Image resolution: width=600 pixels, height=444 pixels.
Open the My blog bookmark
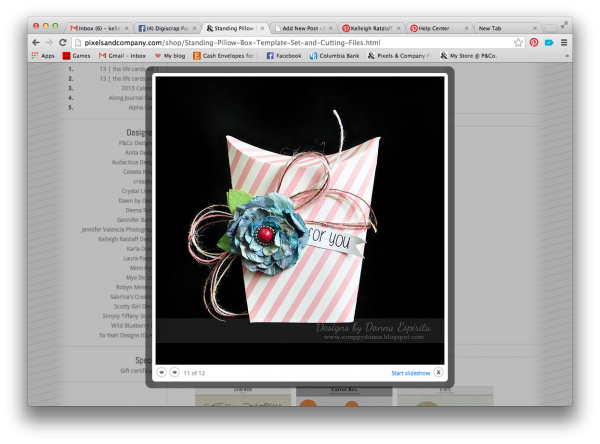click(170, 56)
